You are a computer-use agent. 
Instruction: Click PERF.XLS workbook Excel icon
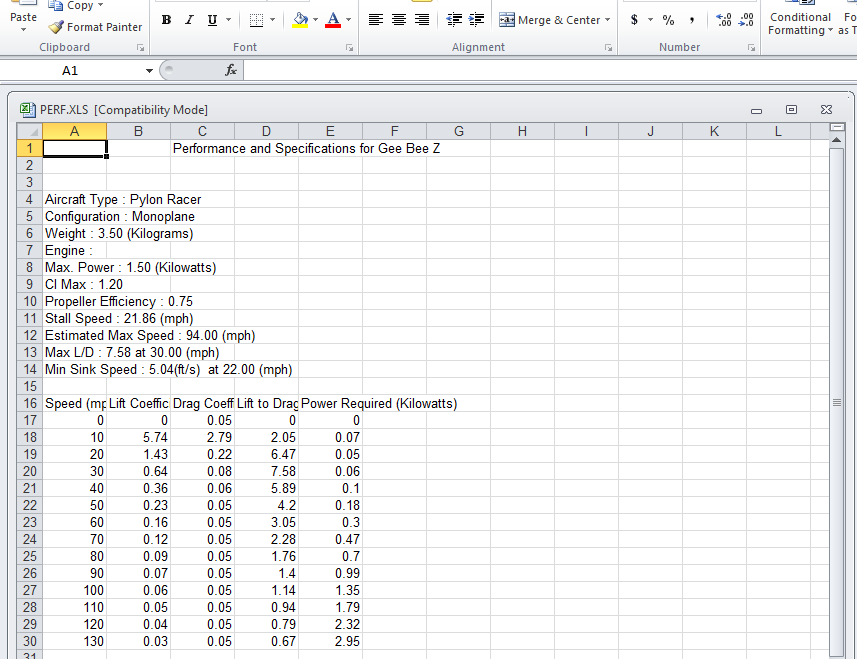pyautogui.click(x=27, y=109)
